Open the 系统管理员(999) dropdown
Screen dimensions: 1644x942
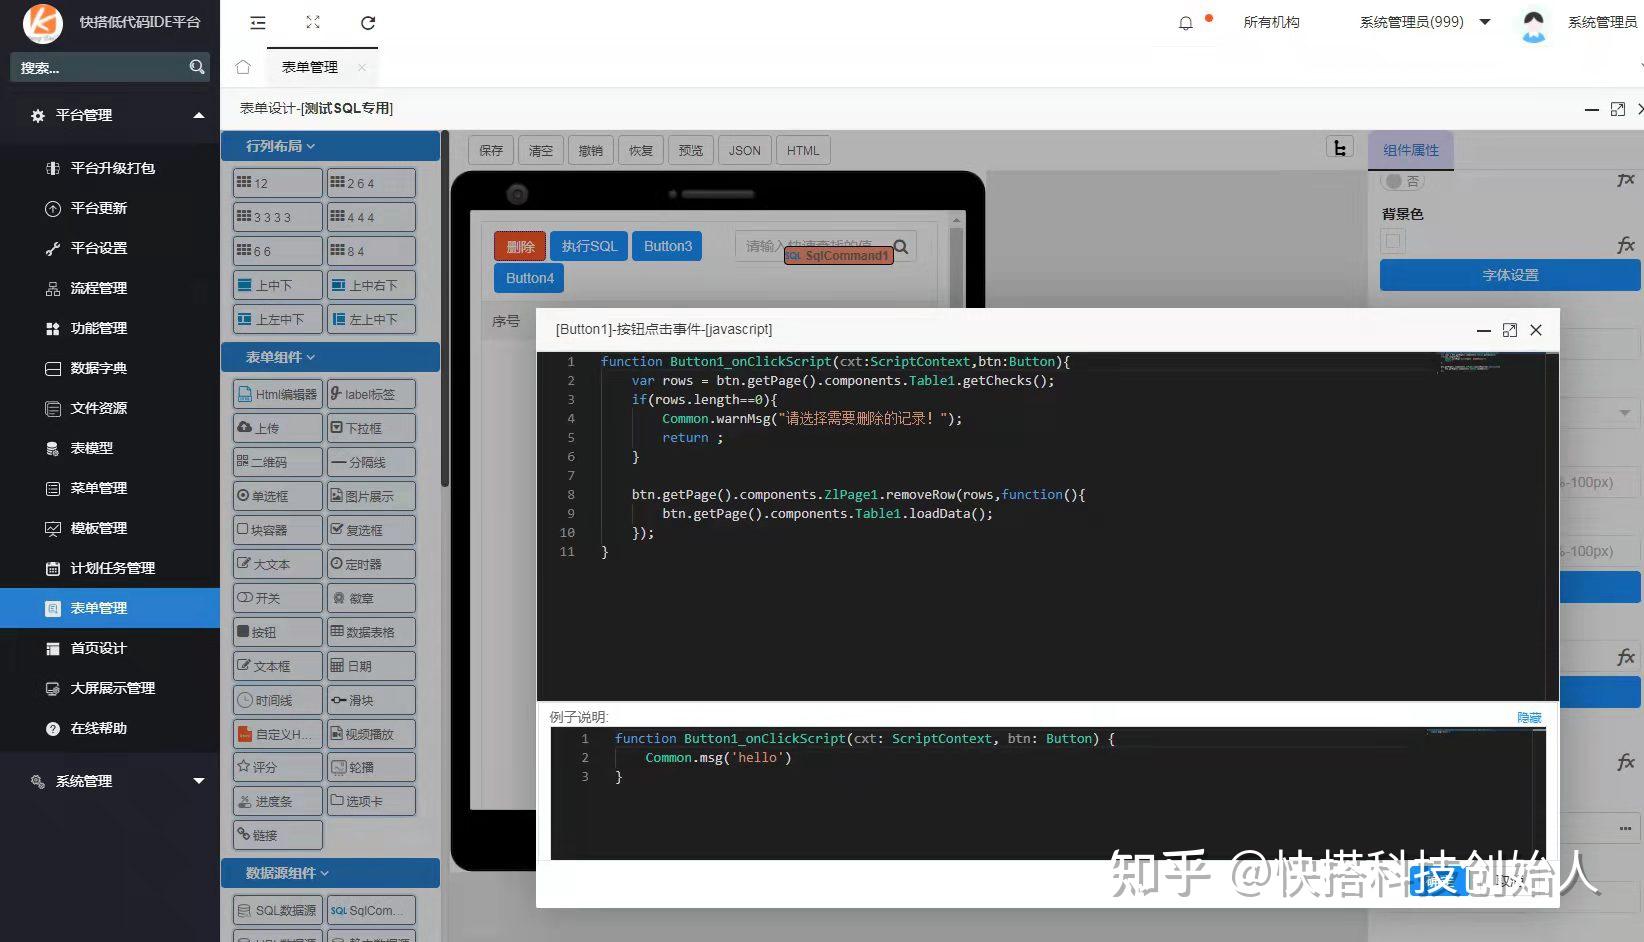click(x=1424, y=22)
